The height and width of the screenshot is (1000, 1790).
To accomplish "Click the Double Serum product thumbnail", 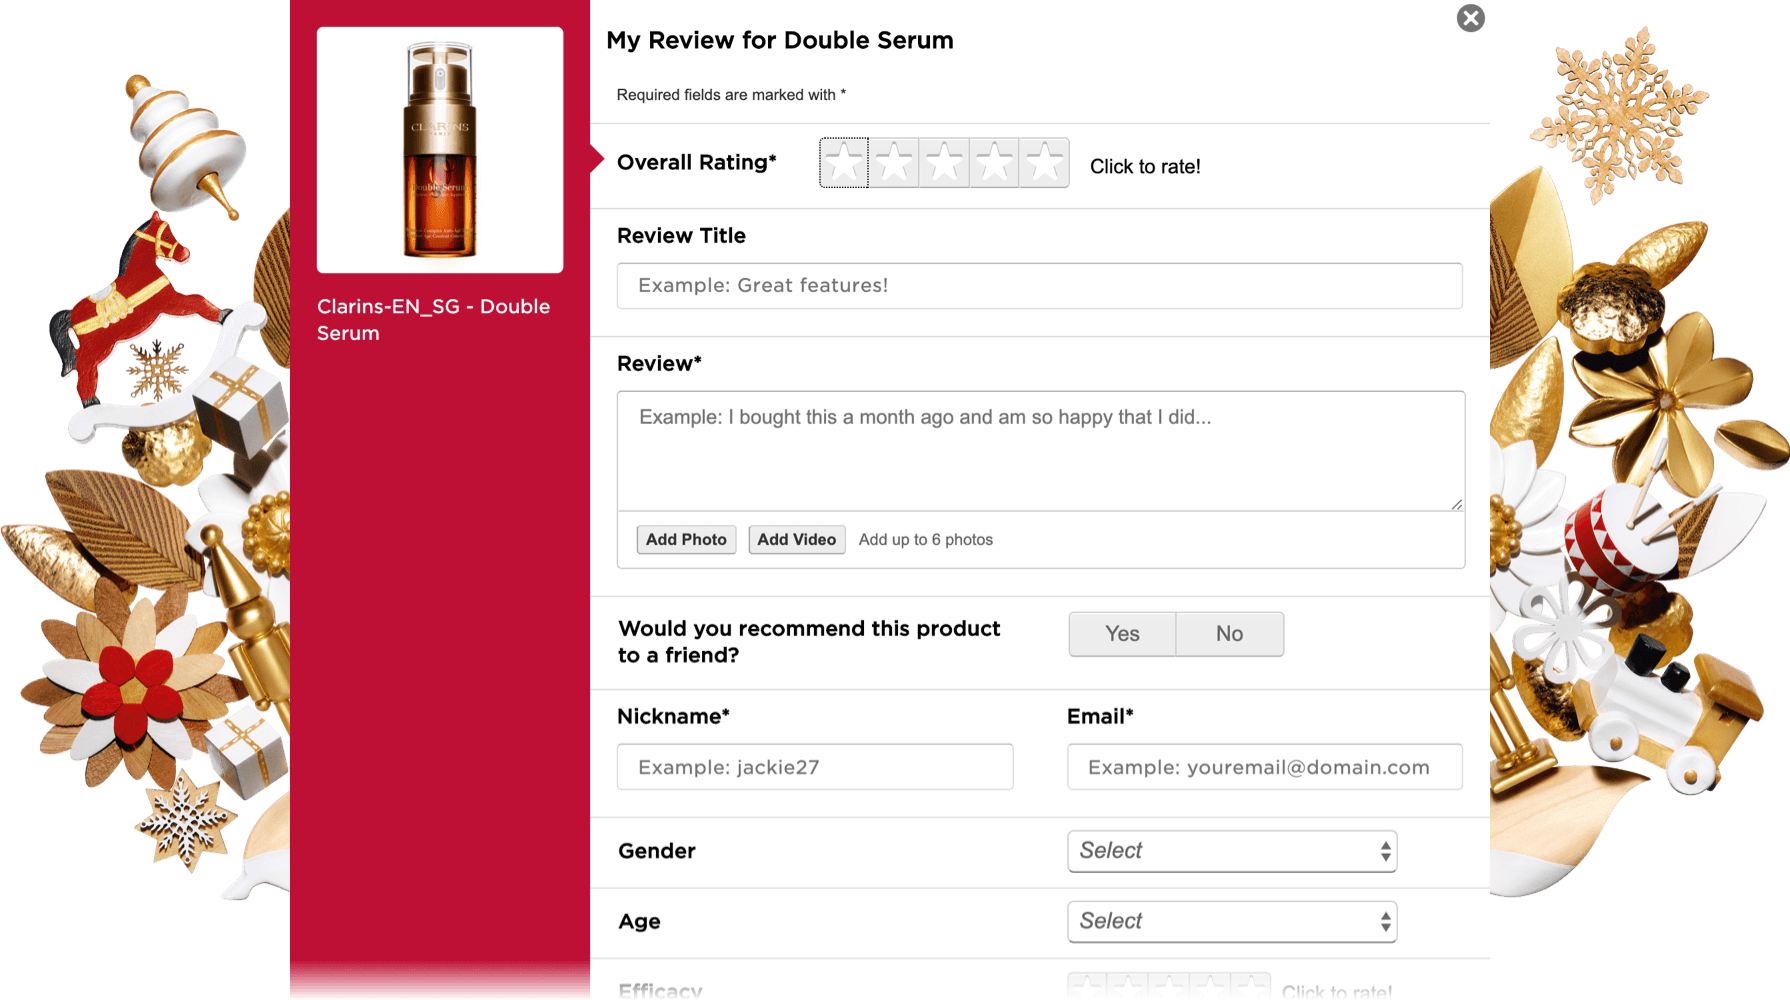I will 440,150.
